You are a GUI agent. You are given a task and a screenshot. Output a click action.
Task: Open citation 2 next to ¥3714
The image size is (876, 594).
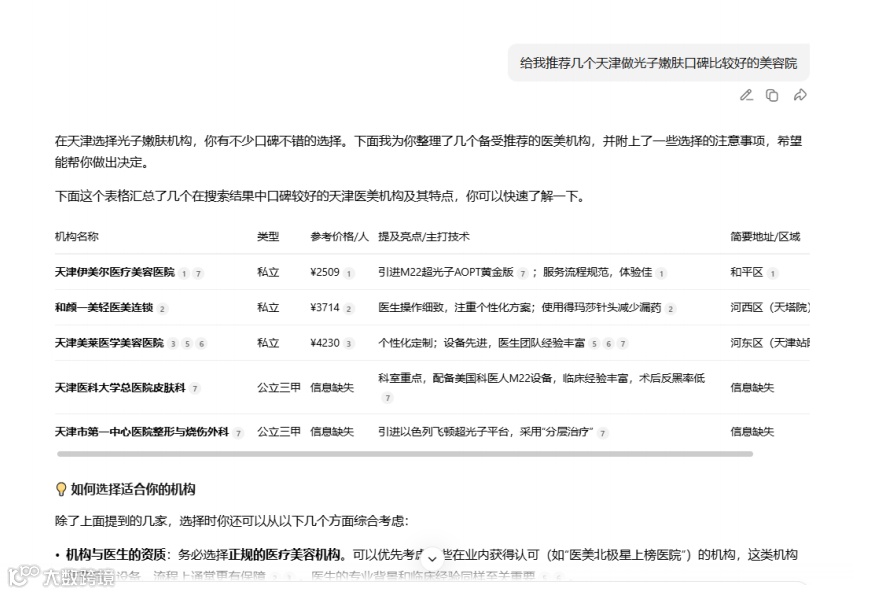[x=349, y=309]
